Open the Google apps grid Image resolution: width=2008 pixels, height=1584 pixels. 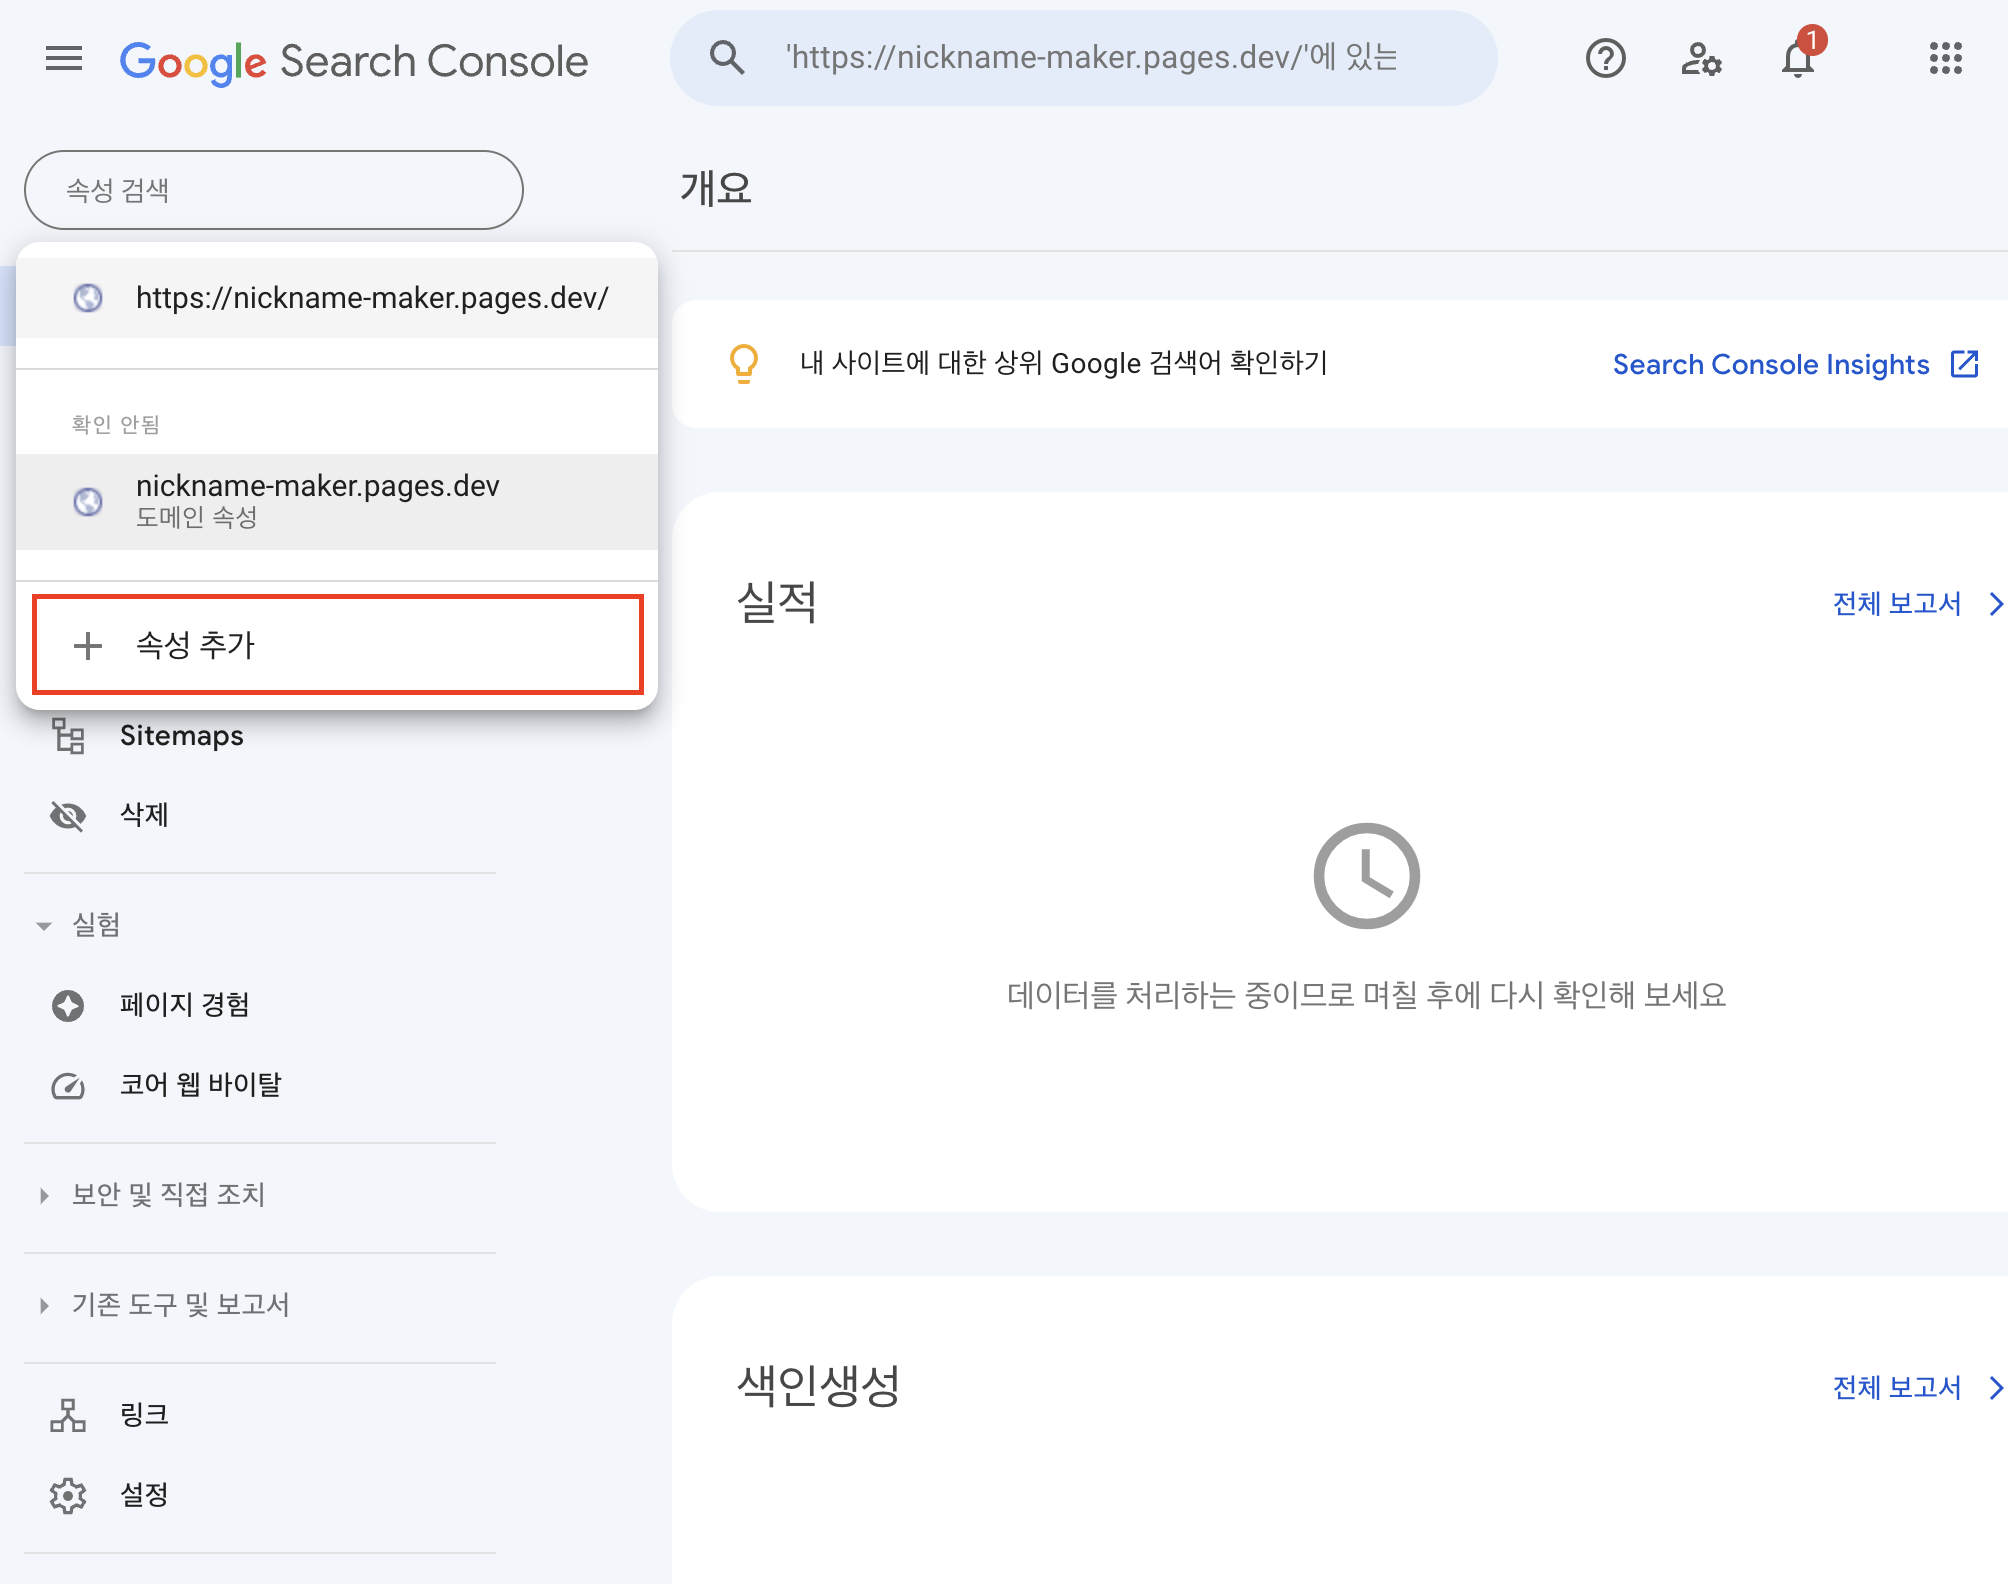pyautogui.click(x=1945, y=59)
